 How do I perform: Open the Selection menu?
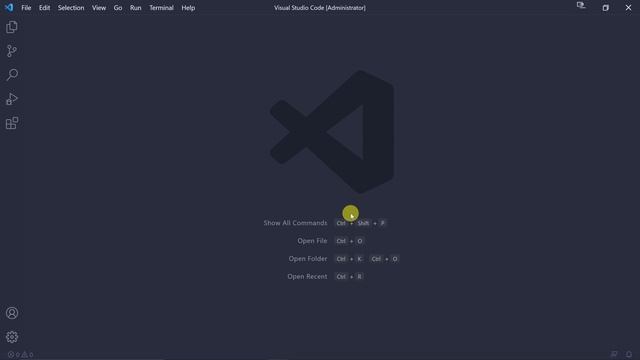(71, 8)
